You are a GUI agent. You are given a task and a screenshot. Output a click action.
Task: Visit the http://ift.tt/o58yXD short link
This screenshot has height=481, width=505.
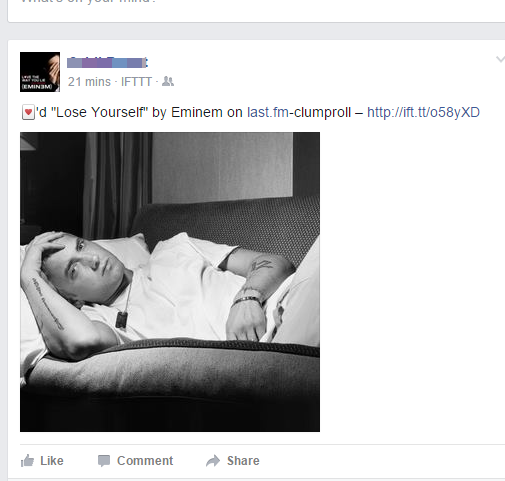point(423,112)
